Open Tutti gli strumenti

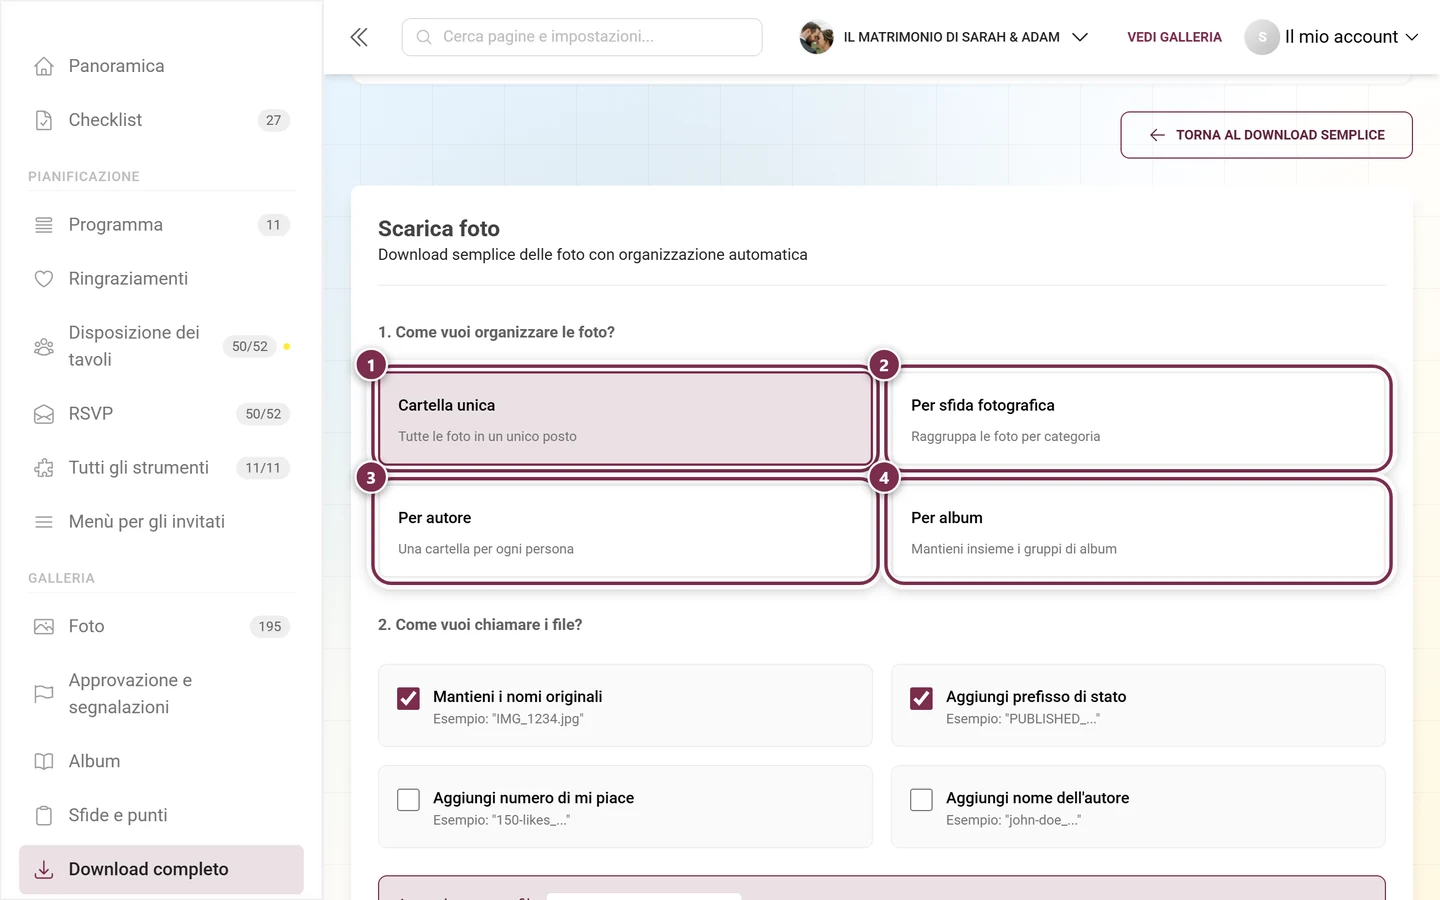pos(161,468)
